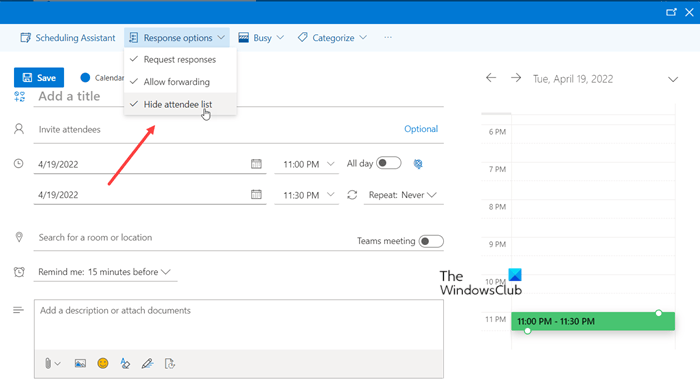Select Request responses menu item

pyautogui.click(x=180, y=59)
